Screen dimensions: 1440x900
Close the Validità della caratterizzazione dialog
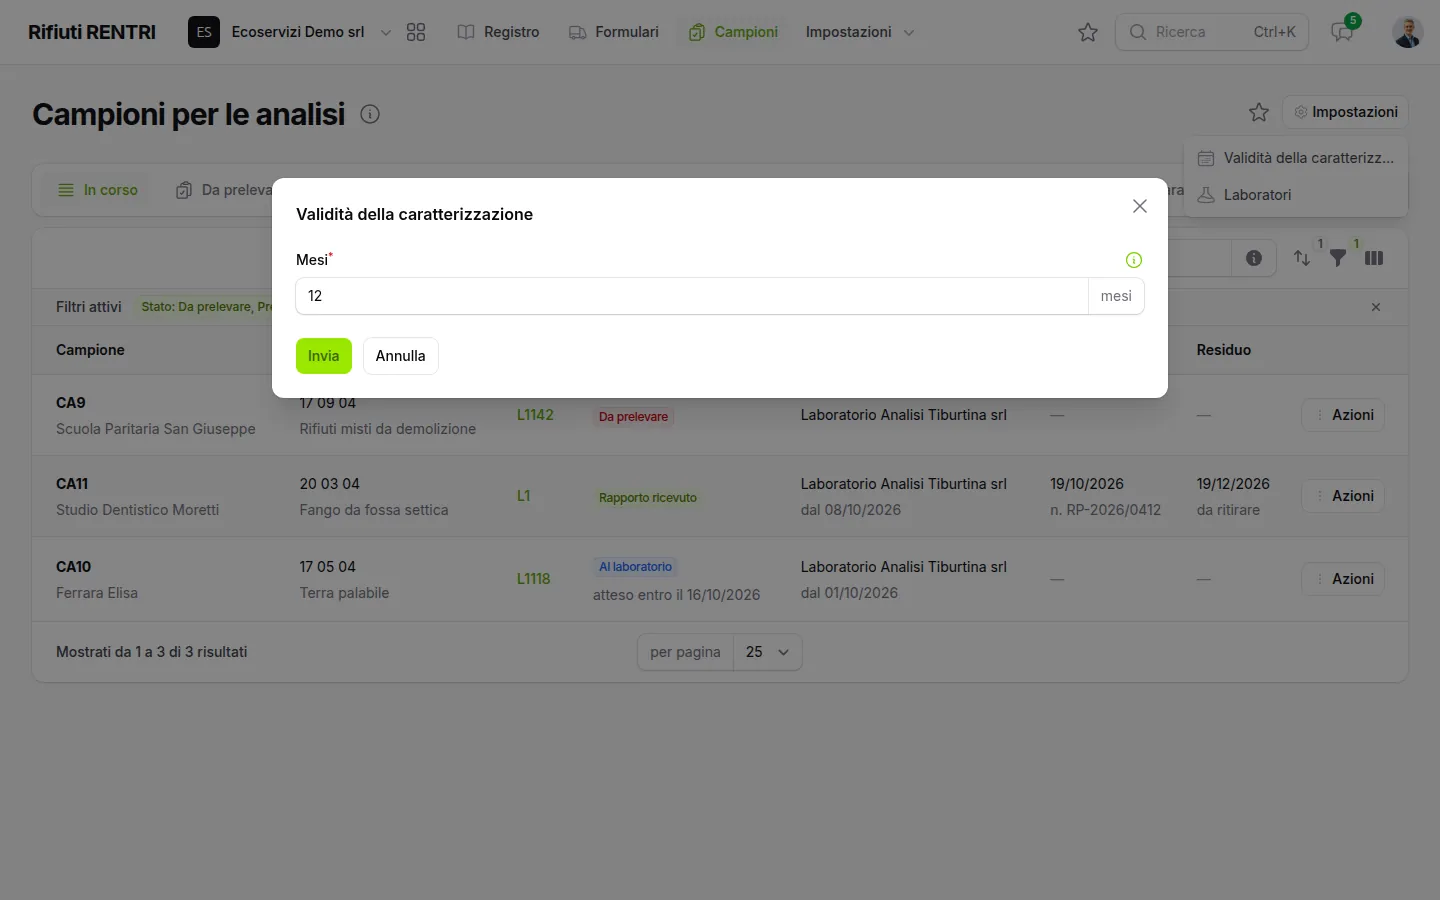point(1140,206)
